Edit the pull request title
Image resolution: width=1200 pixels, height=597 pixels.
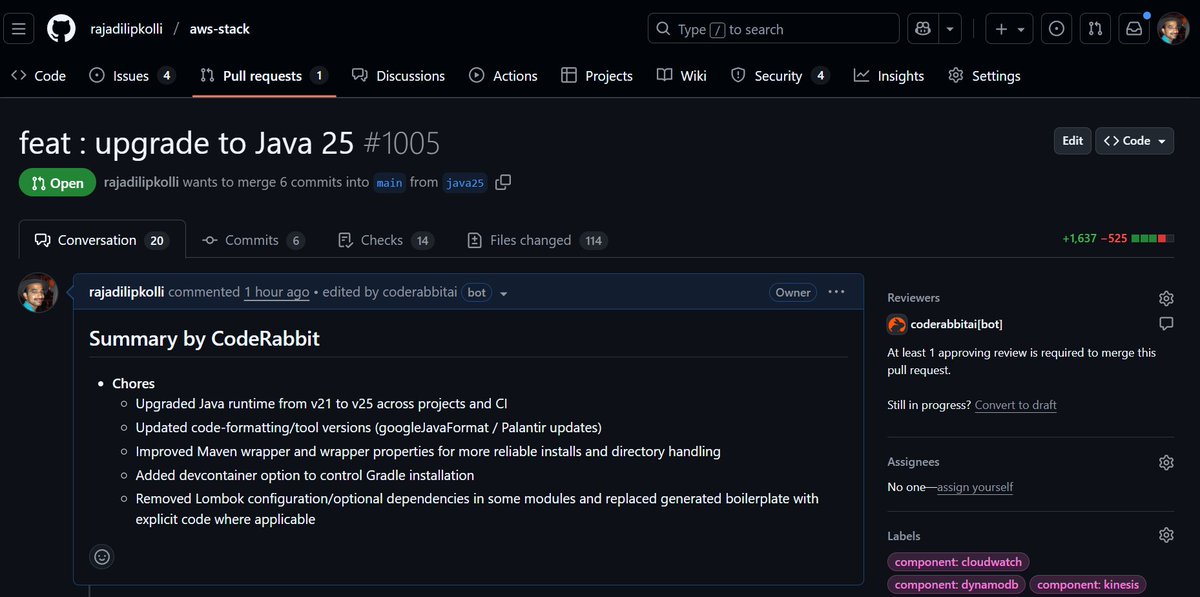(x=1073, y=141)
